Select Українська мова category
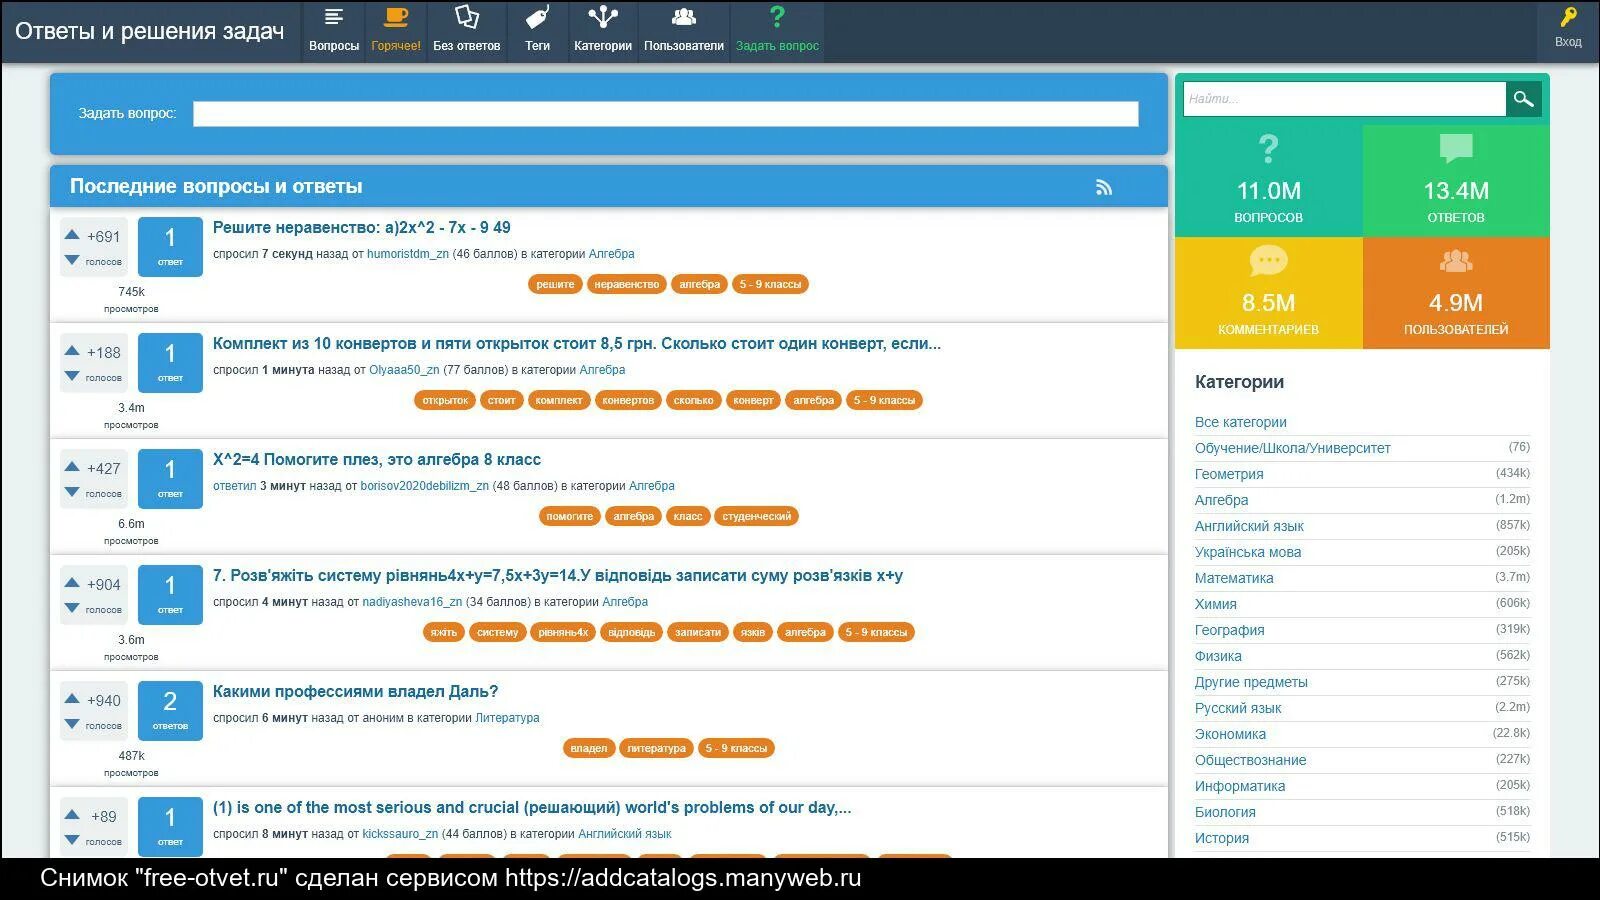Viewport: 1600px width, 900px height. 1248,552
